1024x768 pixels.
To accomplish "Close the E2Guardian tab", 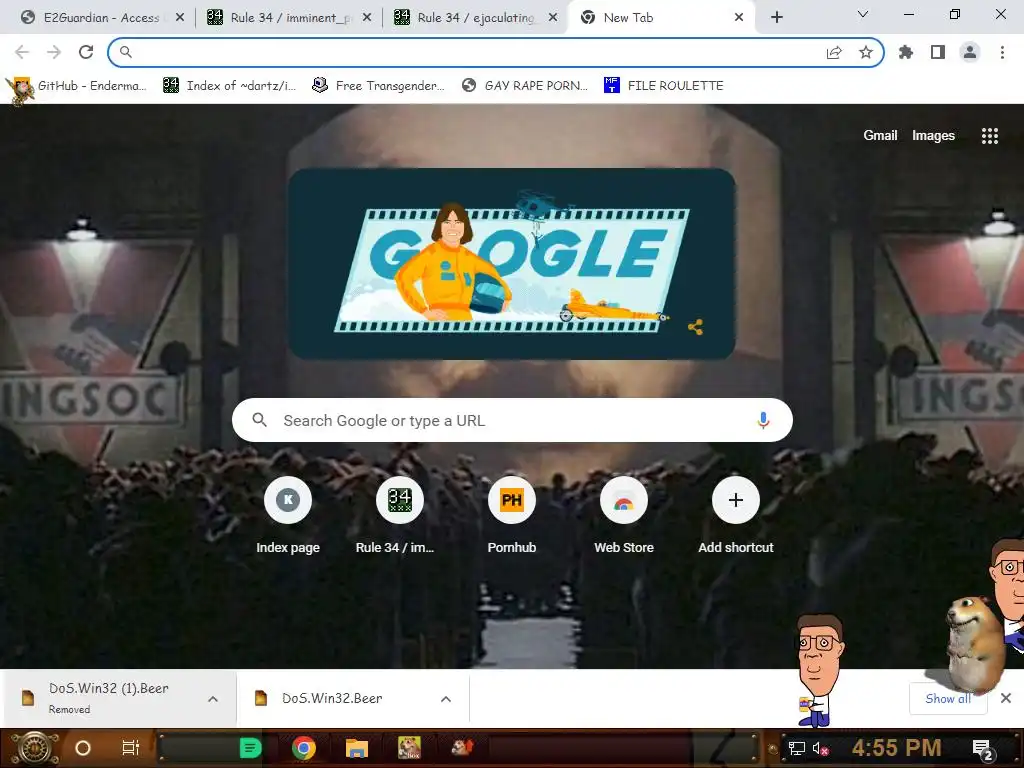I will coord(180,18).
